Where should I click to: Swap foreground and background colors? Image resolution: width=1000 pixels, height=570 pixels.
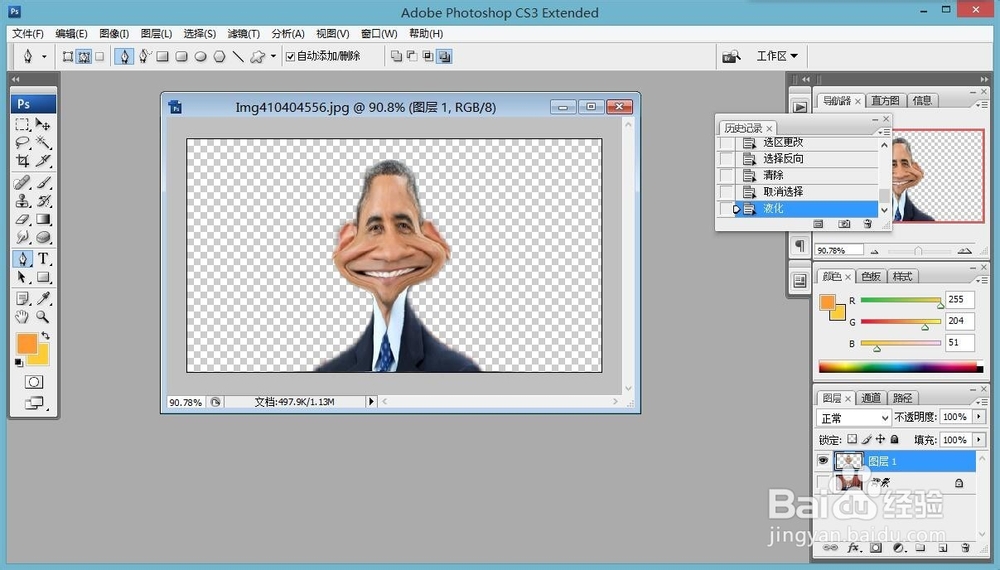pos(45,335)
